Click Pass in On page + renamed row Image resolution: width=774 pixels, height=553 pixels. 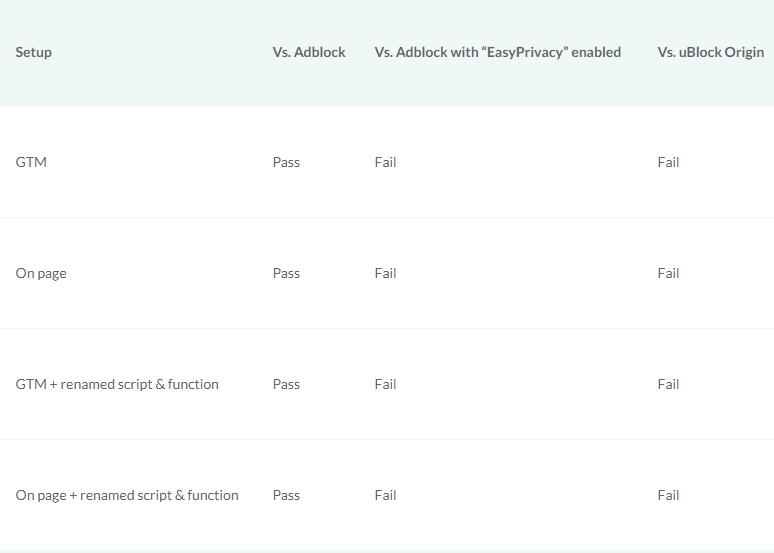(x=286, y=495)
